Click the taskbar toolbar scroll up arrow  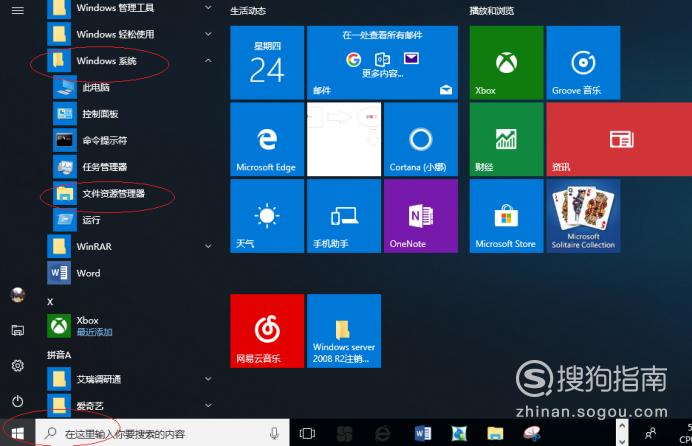622,426
